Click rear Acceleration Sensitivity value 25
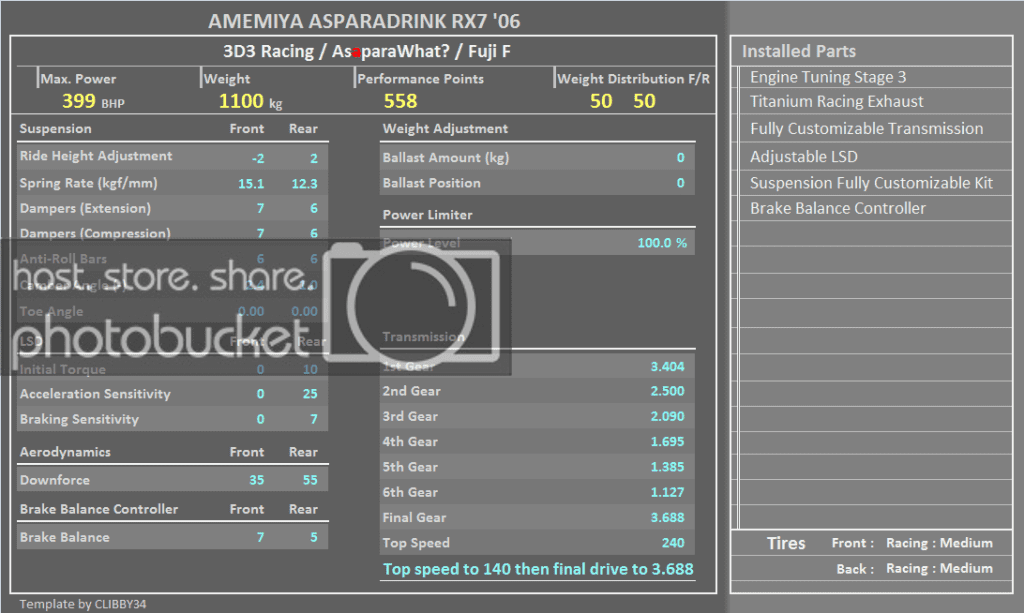Screen dimensions: 1024x613 [310, 394]
